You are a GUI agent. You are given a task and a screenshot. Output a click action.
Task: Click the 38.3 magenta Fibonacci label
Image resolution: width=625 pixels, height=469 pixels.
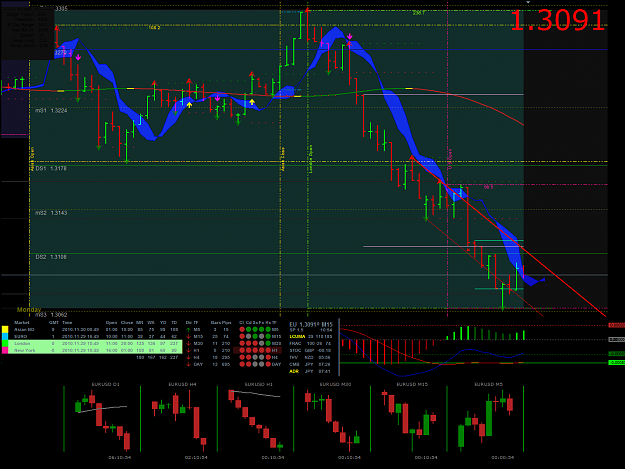coord(489,187)
